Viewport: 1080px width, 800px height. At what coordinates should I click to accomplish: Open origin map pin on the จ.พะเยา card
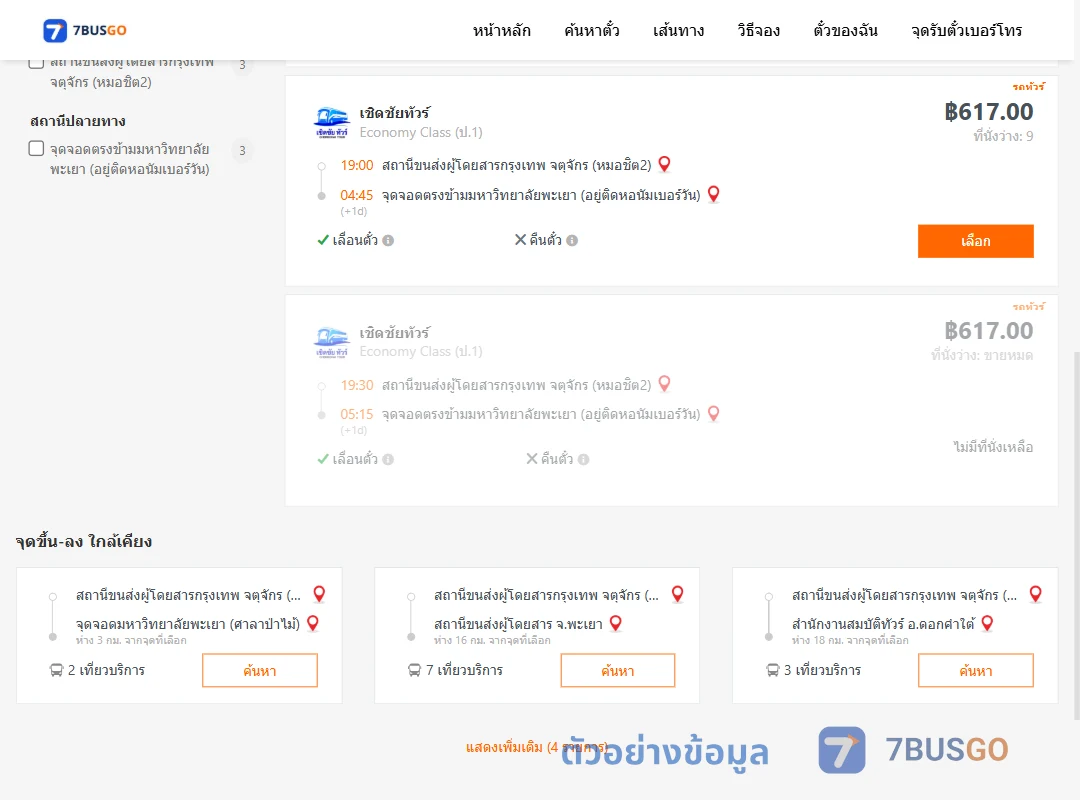[x=678, y=594]
